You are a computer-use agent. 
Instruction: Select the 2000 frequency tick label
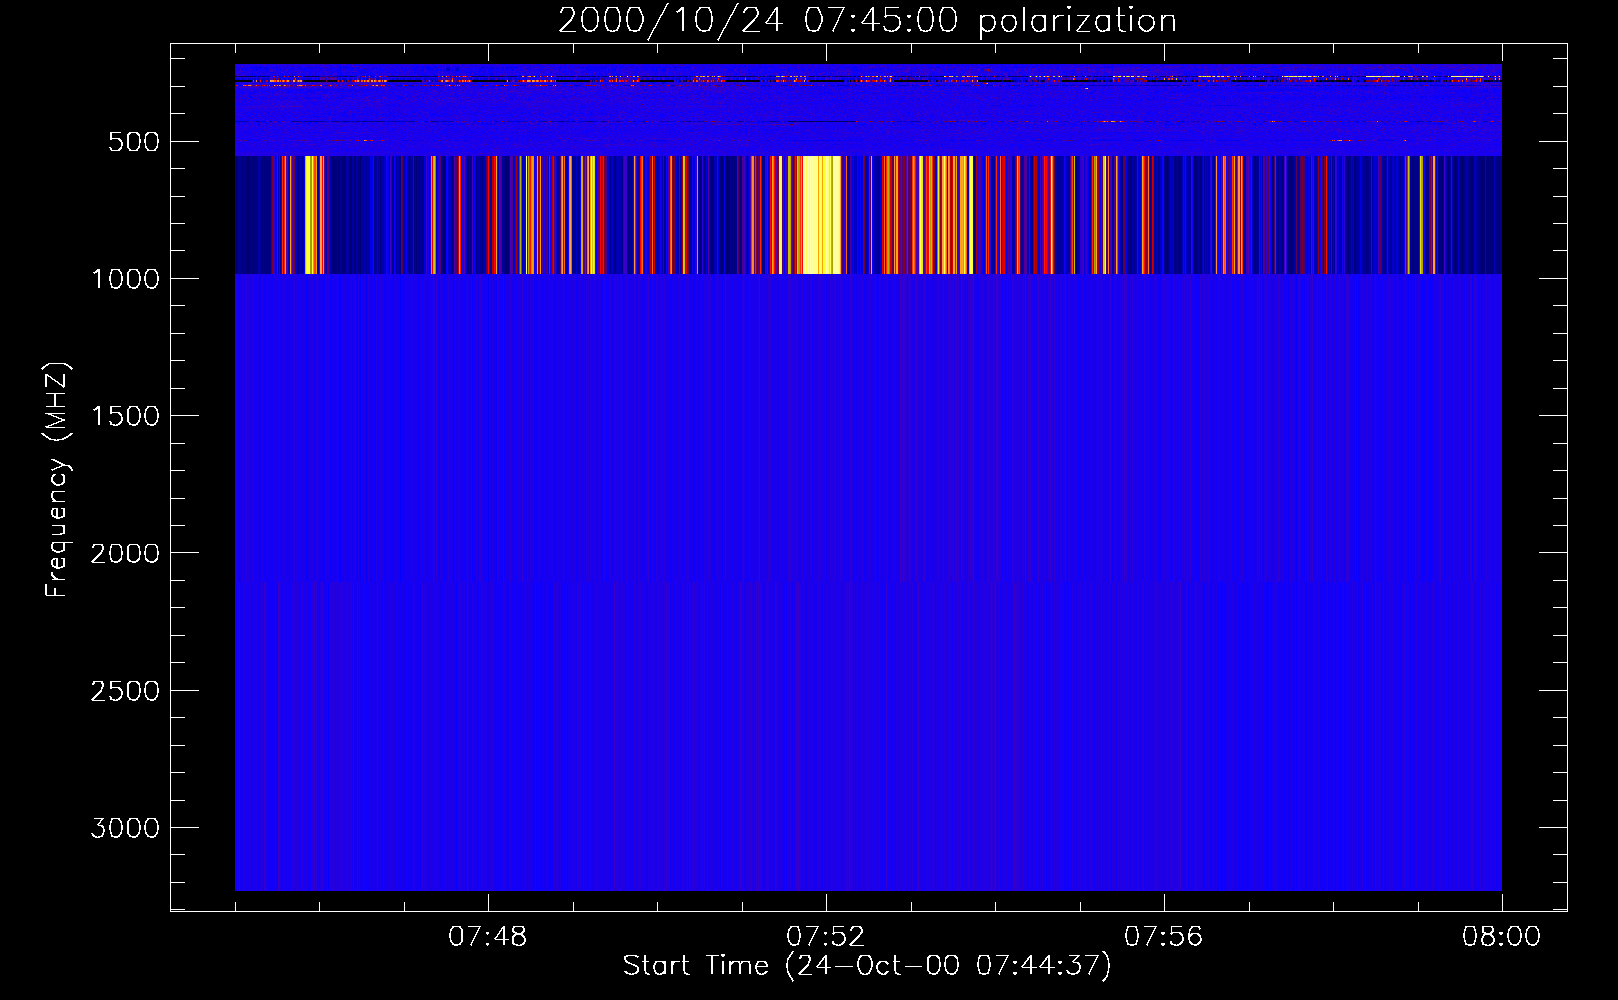click(x=125, y=553)
